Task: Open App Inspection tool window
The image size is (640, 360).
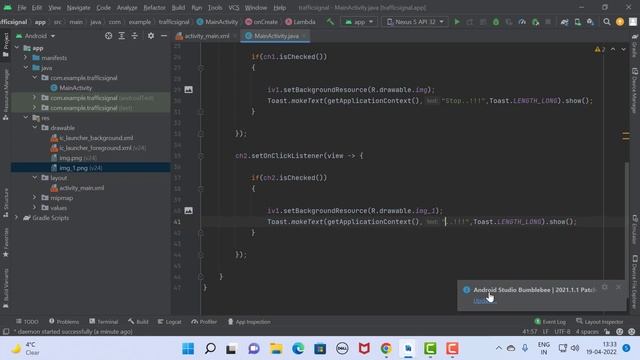Action: click(249, 322)
